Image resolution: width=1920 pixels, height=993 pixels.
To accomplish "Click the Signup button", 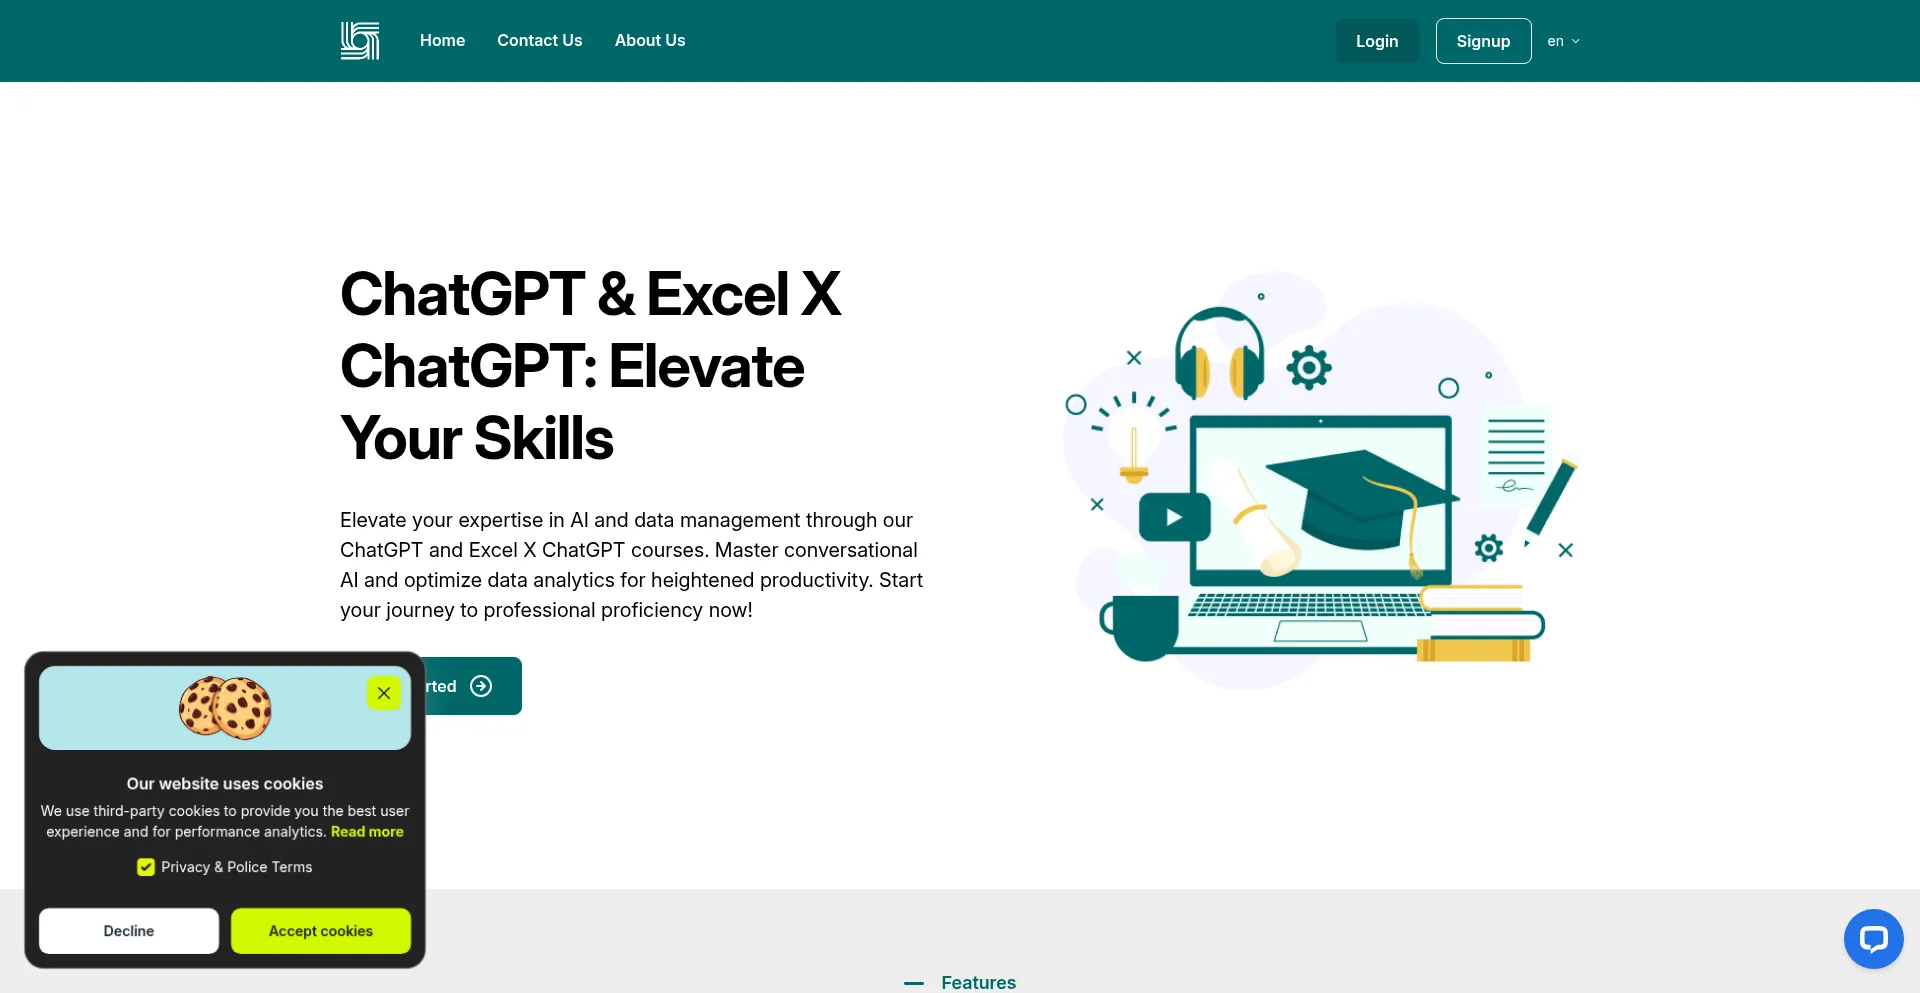I will tap(1483, 41).
